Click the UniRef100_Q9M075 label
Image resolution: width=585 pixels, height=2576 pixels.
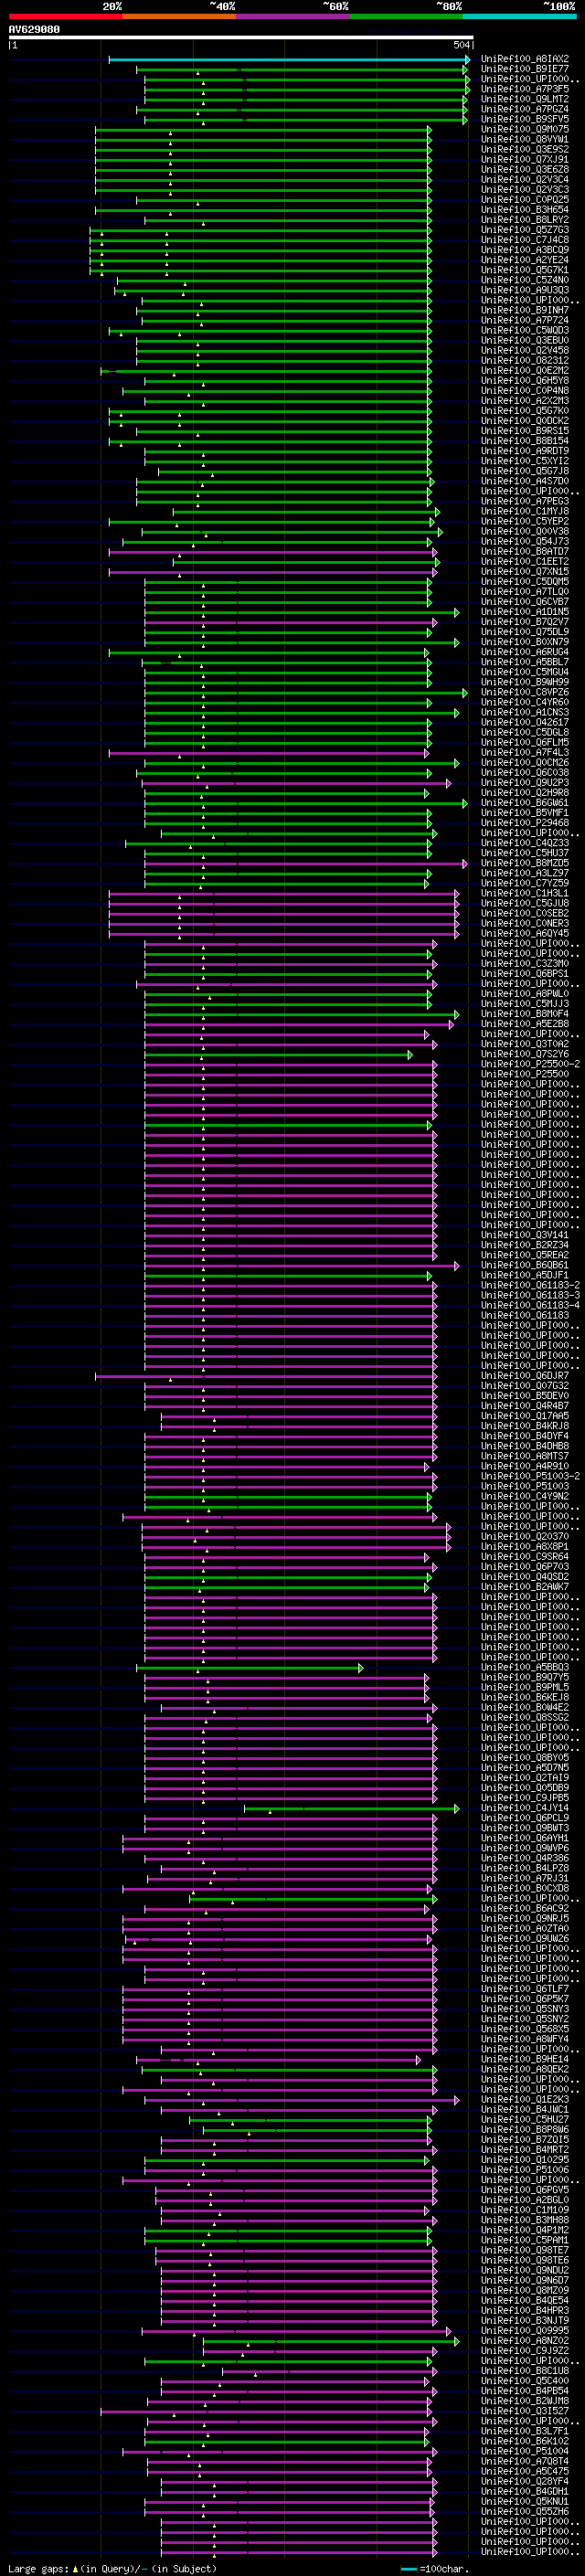pos(524,129)
